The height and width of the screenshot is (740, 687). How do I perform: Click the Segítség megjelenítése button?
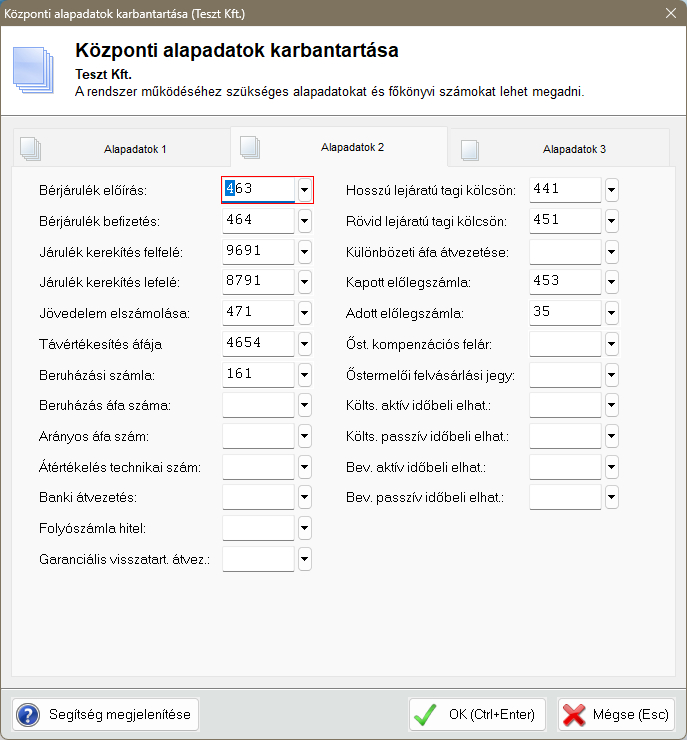tap(105, 715)
